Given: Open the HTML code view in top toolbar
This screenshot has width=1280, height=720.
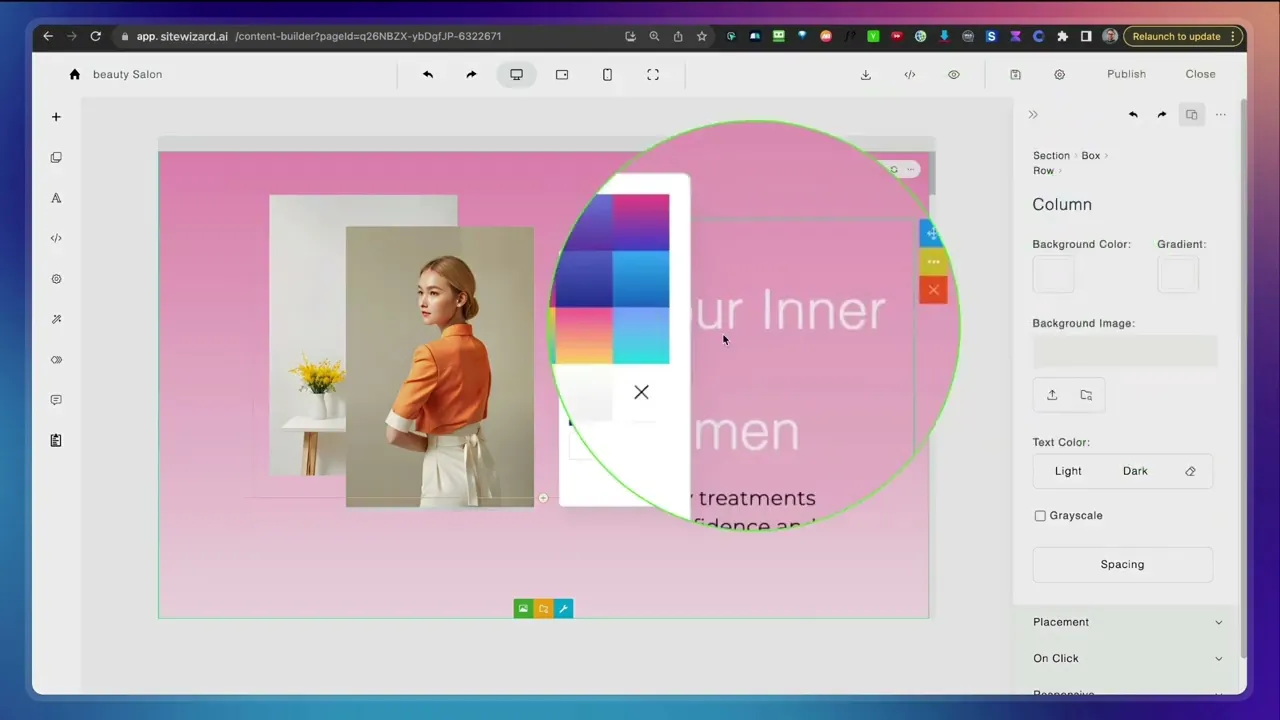Looking at the screenshot, I should (x=910, y=74).
